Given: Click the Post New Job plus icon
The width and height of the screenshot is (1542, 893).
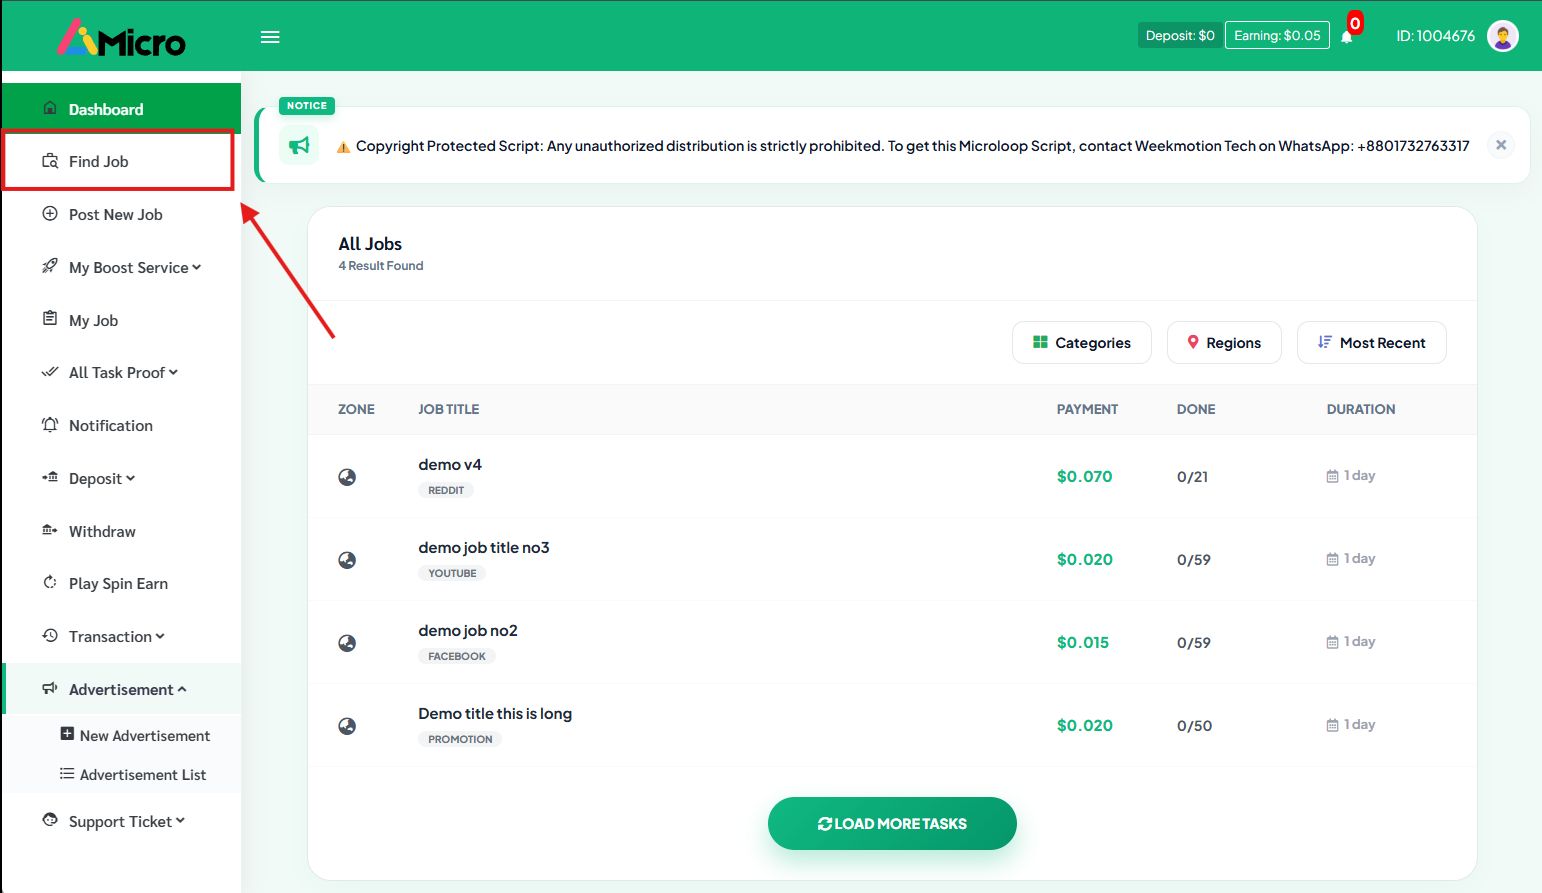Looking at the screenshot, I should click(x=50, y=214).
